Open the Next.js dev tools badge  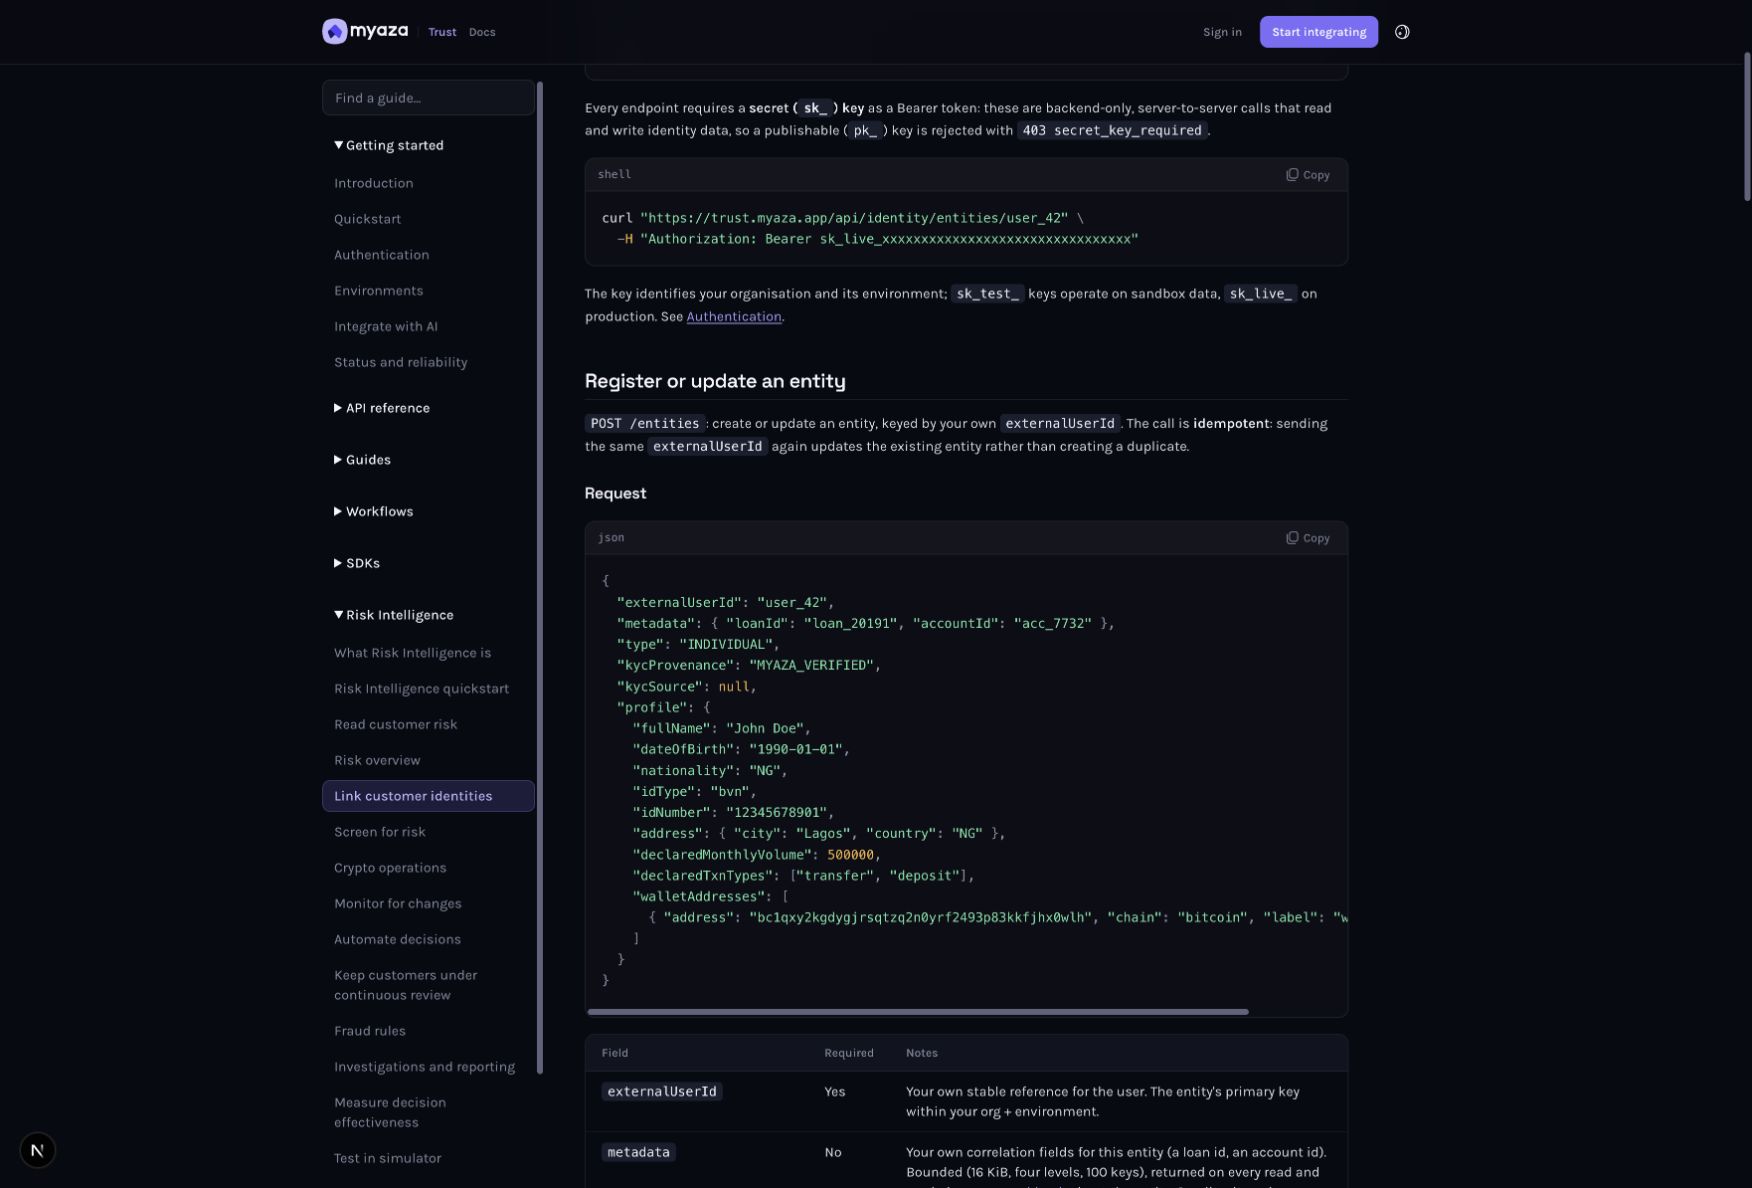(37, 1150)
